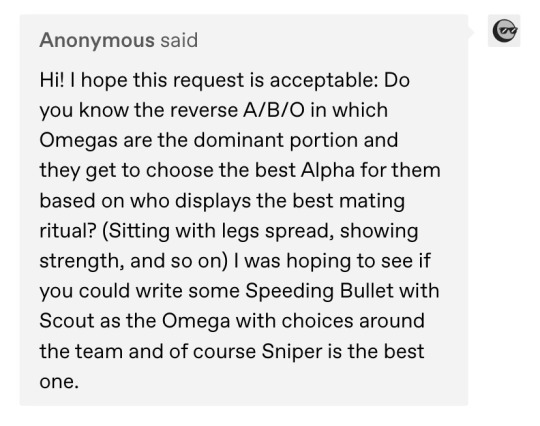Click the word "Sniper" in the message
Image resolution: width=540 pixels, height=426 pixels.
click(292, 352)
